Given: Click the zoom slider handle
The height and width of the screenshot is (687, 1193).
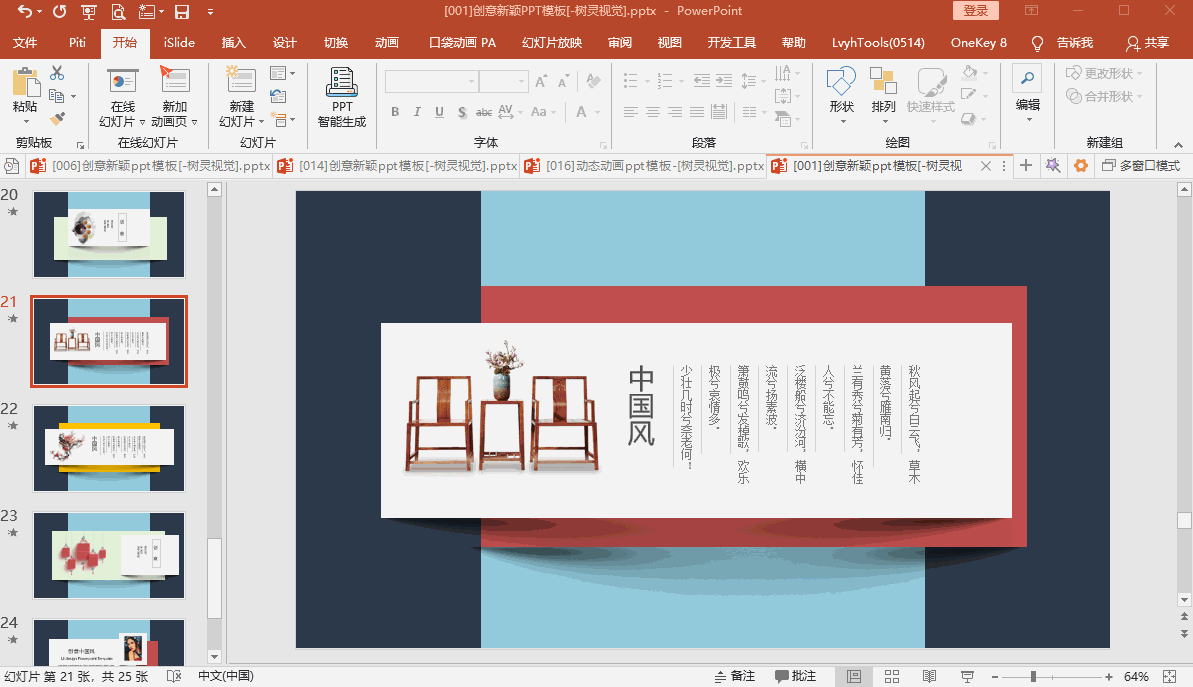Looking at the screenshot, I should click(x=1033, y=677).
